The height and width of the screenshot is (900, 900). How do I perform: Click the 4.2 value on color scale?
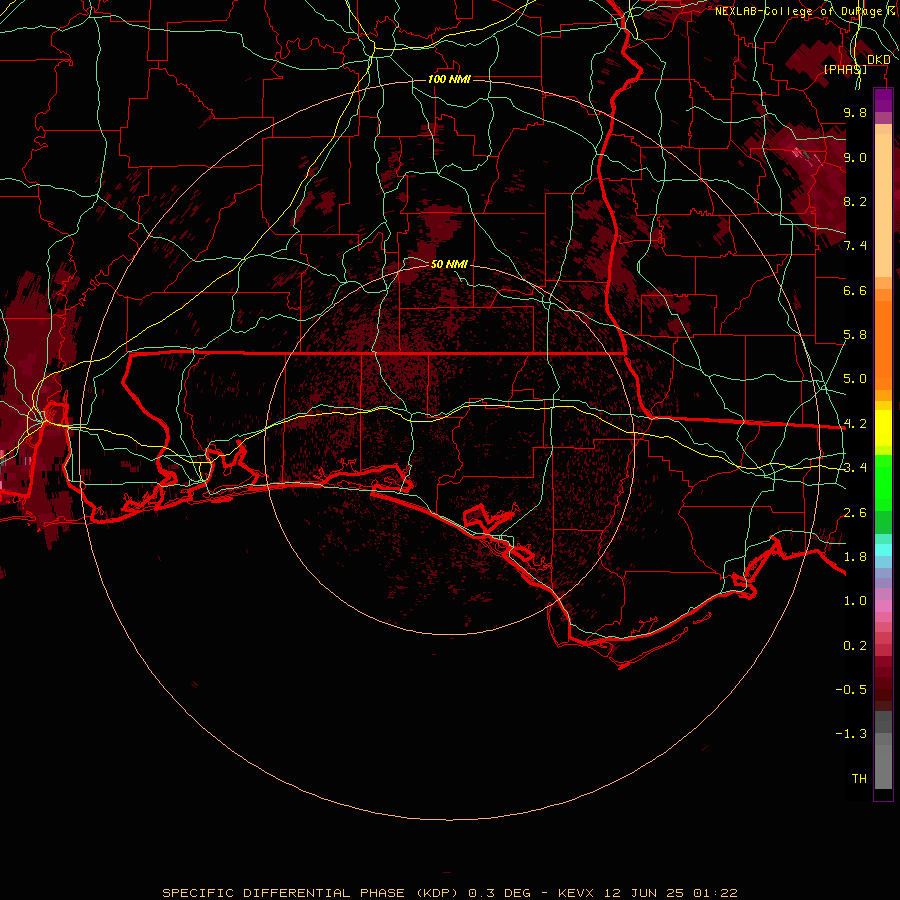coord(855,424)
